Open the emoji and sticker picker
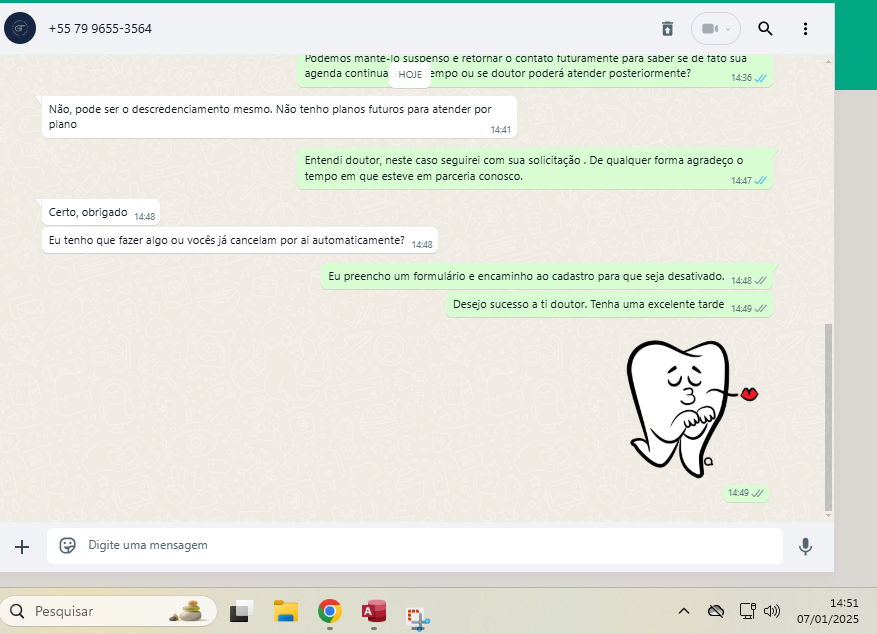The height and width of the screenshot is (634, 877). click(68, 545)
